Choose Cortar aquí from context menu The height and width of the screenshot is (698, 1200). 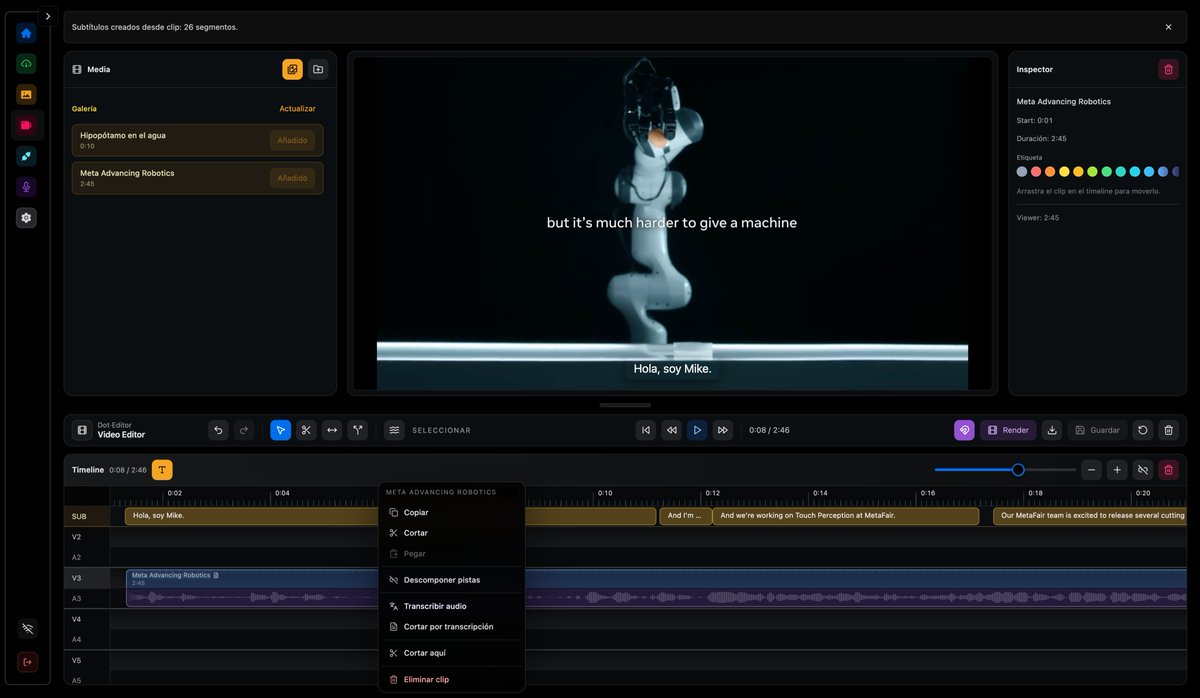click(451, 653)
